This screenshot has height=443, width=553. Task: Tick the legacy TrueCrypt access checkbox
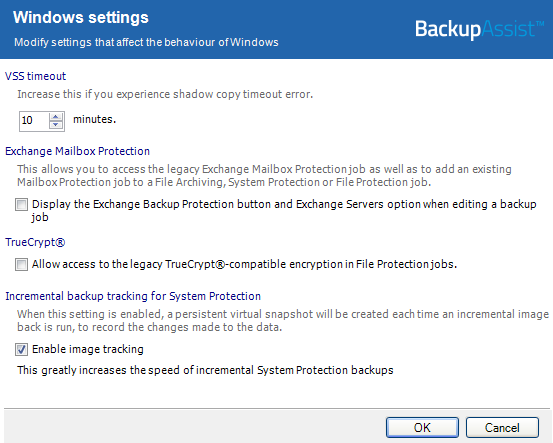pos(21,264)
